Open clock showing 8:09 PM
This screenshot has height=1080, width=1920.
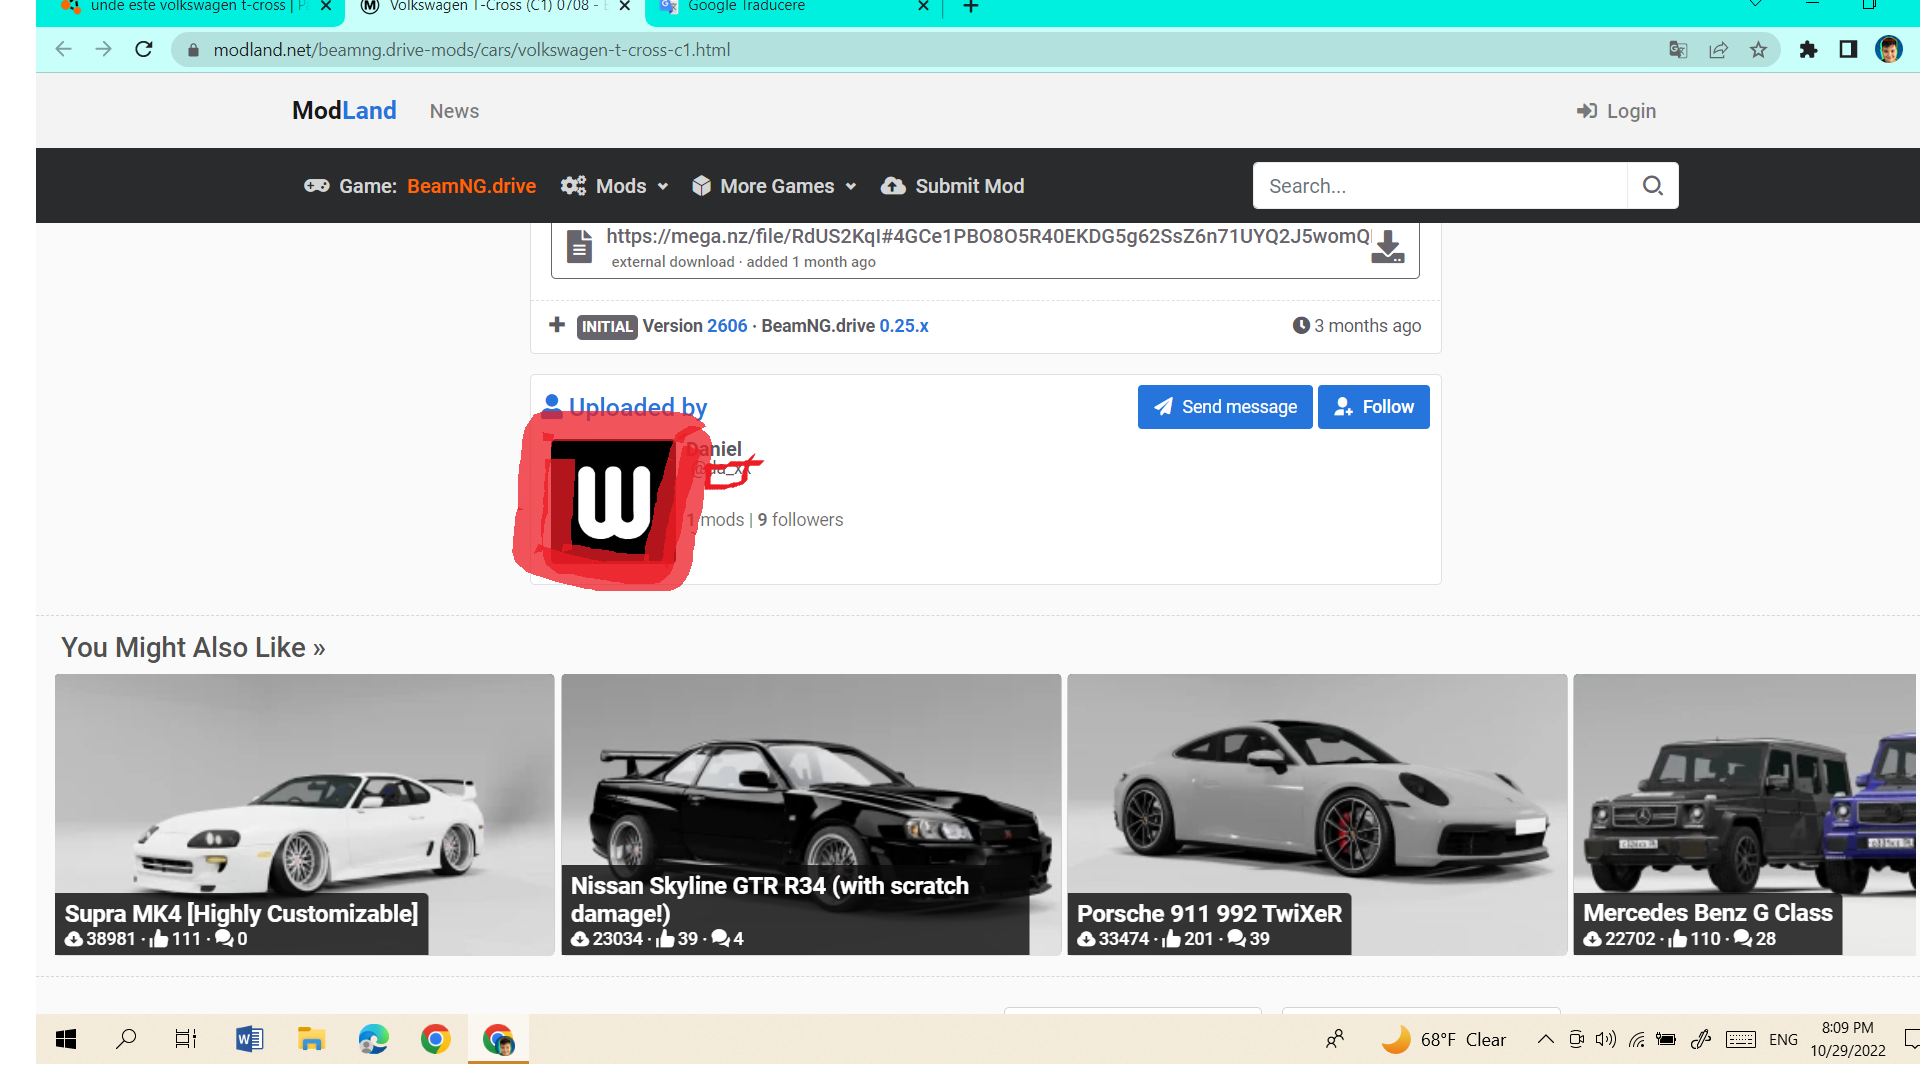coord(1847,1039)
